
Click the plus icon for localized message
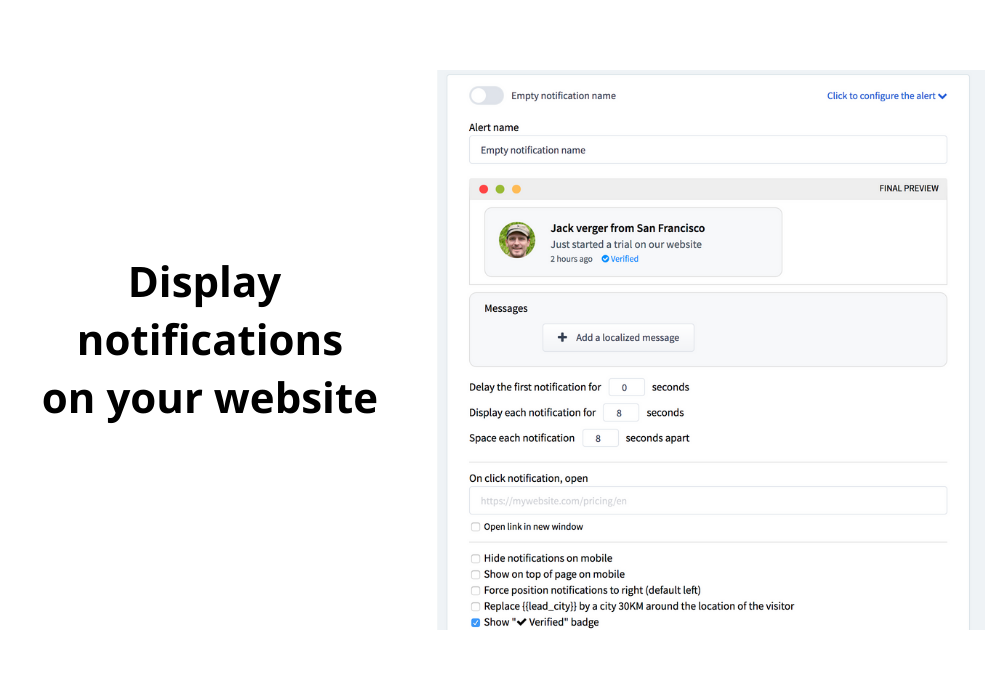562,338
